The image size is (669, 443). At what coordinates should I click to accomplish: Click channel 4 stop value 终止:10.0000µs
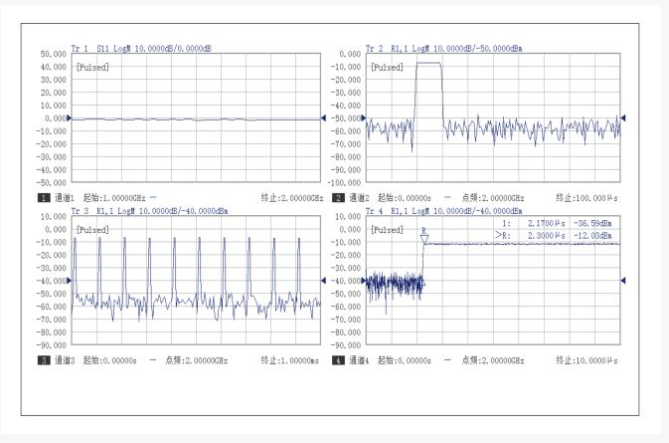coord(587,361)
